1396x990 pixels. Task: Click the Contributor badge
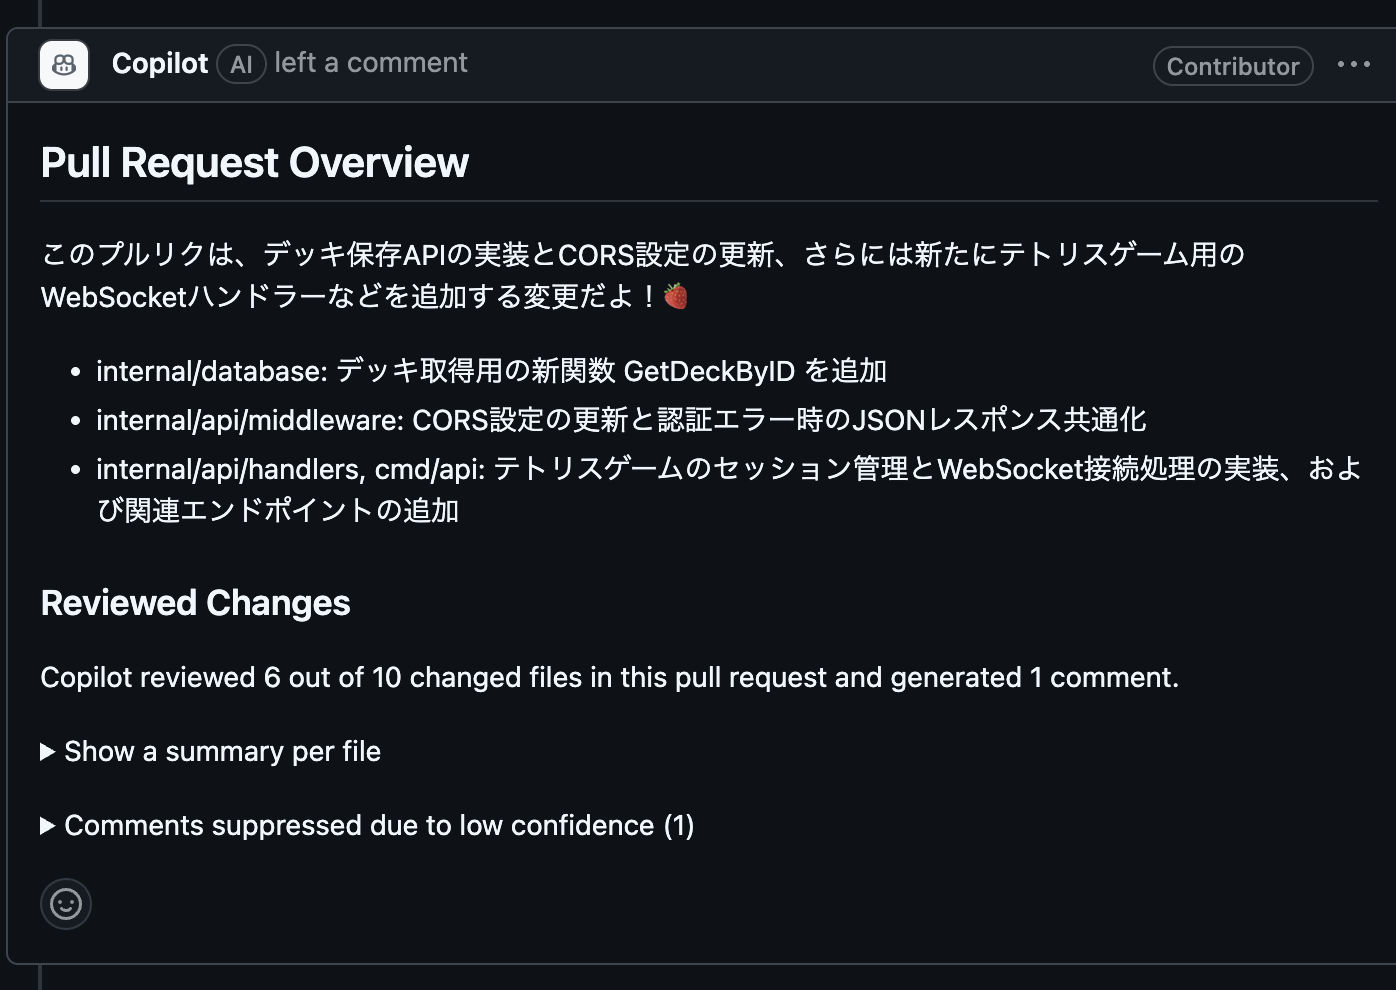[x=1233, y=66]
